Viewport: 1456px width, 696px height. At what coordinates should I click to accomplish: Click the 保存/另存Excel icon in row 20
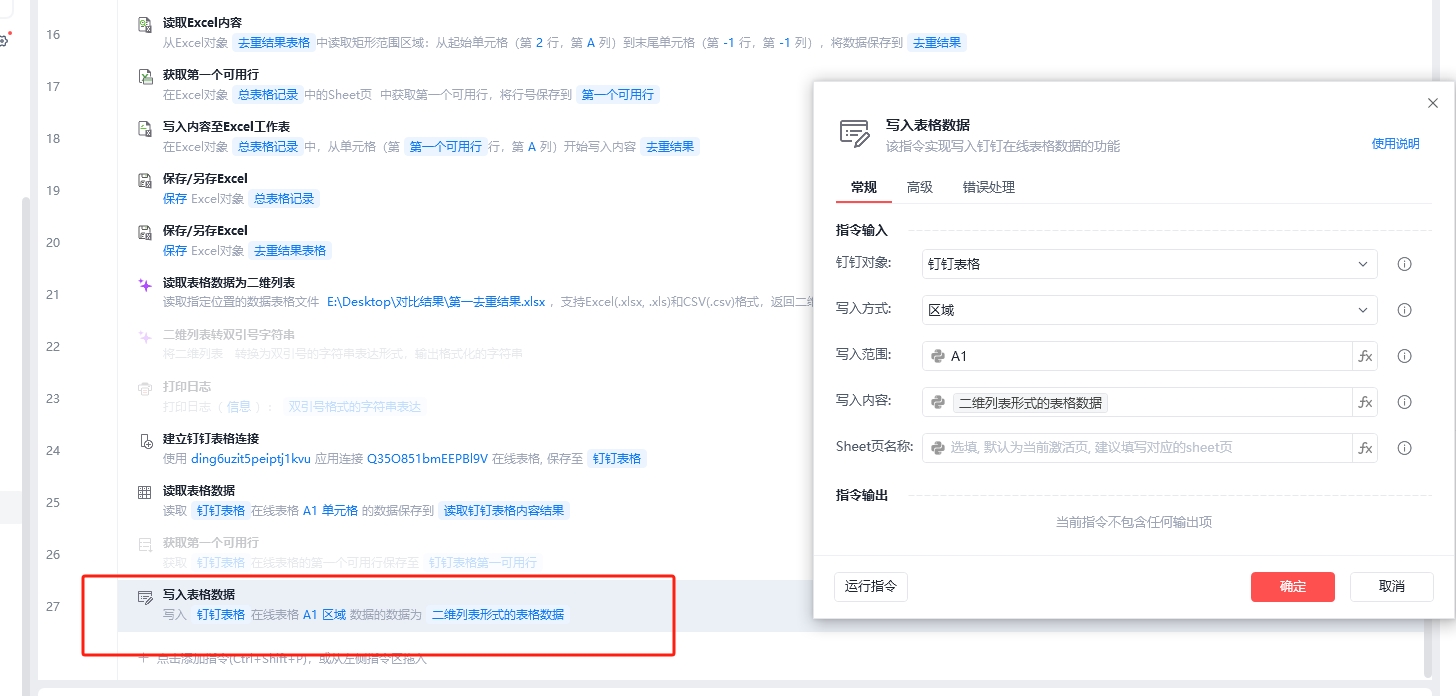point(145,231)
